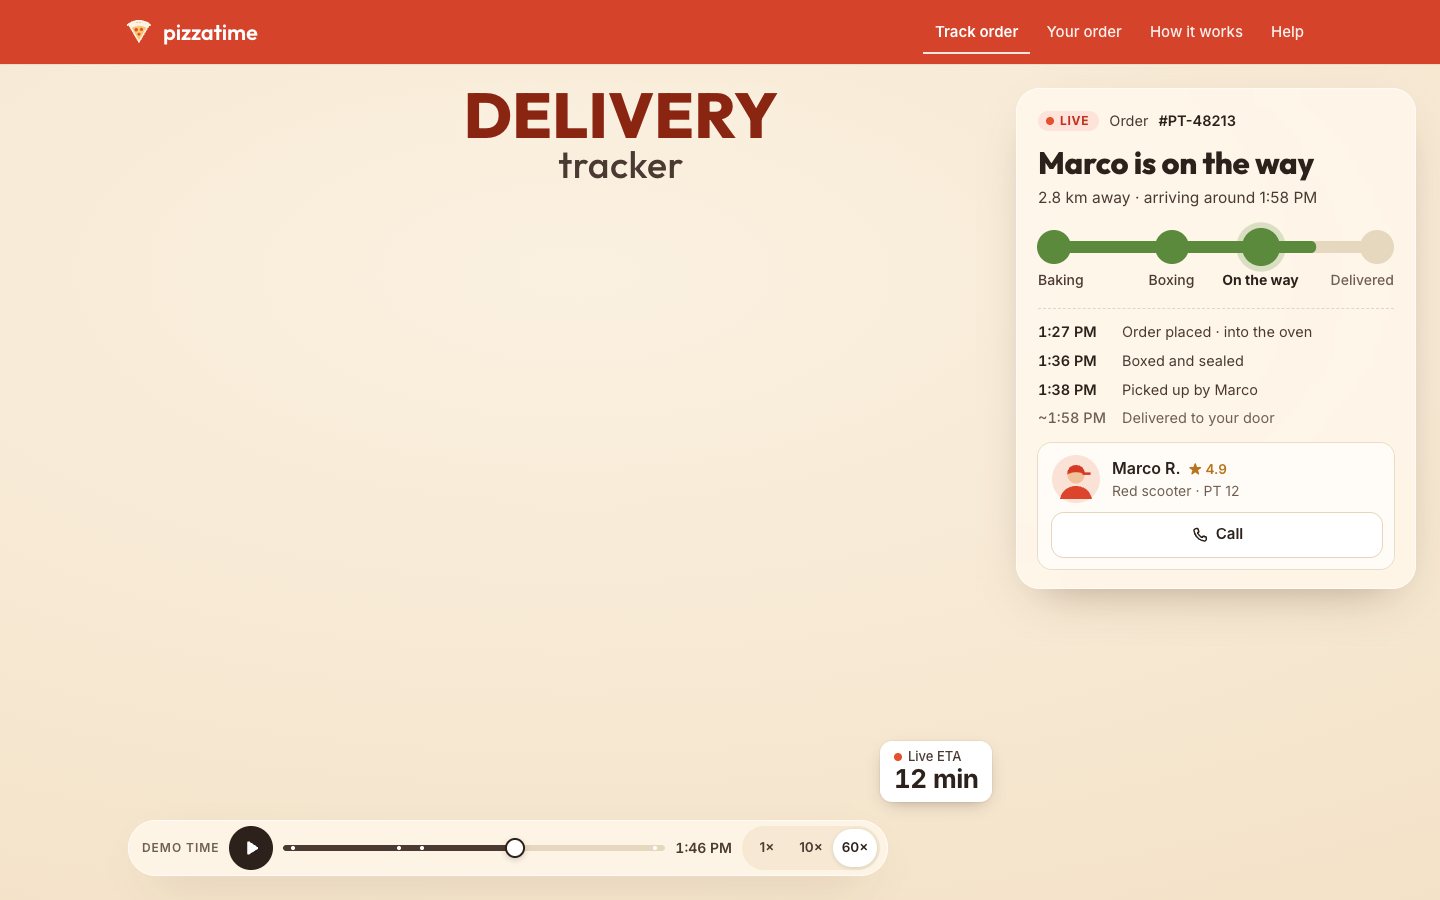Open the Help menu item
The width and height of the screenshot is (1440, 900).
[x=1287, y=32]
